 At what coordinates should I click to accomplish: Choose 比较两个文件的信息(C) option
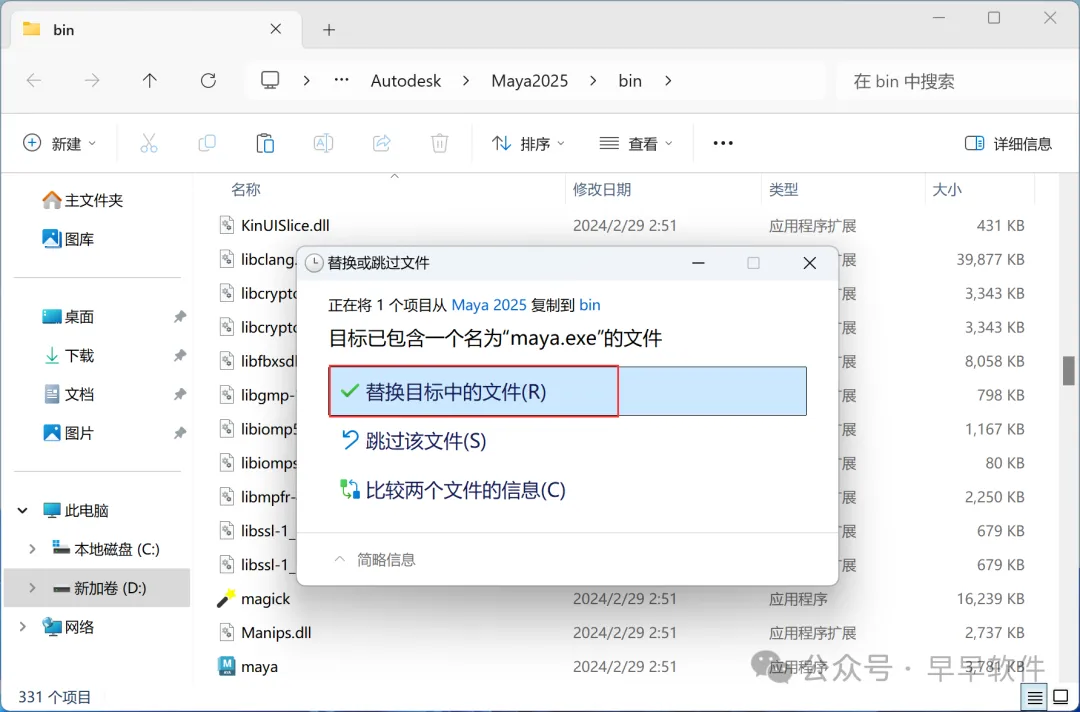(453, 490)
